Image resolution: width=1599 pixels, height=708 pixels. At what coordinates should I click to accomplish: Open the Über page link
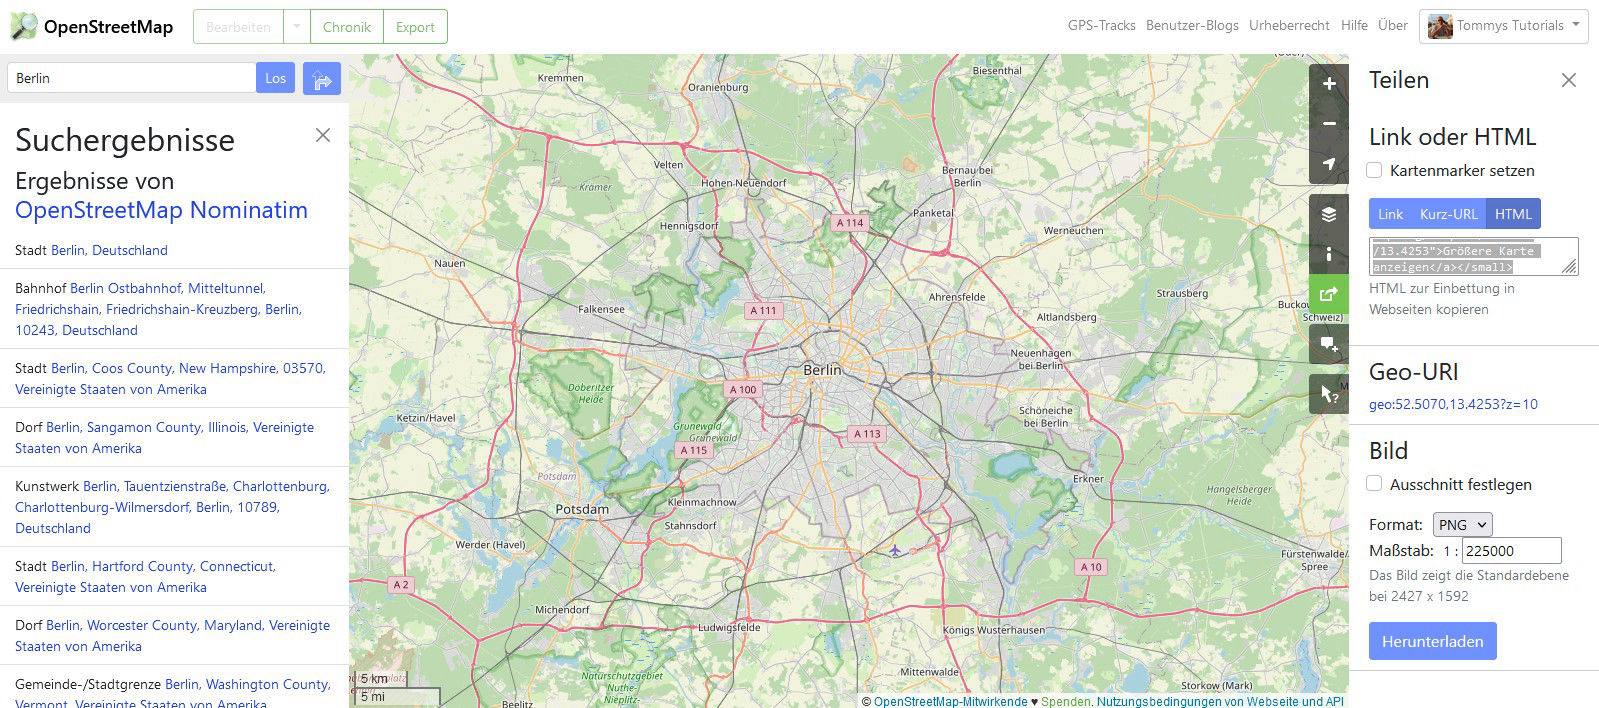point(1392,26)
